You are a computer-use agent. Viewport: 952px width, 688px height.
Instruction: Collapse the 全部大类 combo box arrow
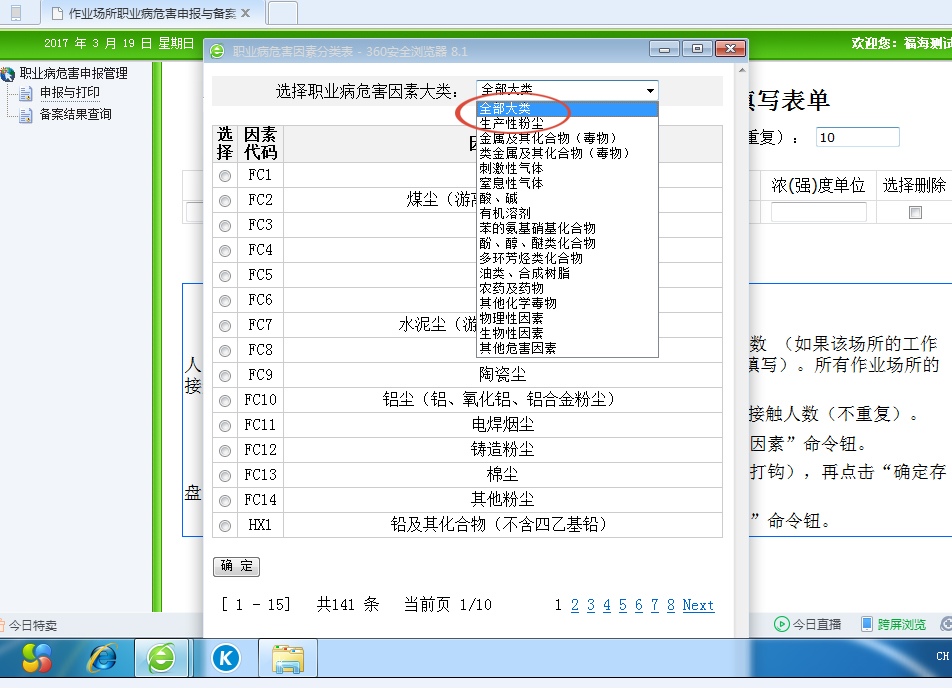tap(651, 89)
